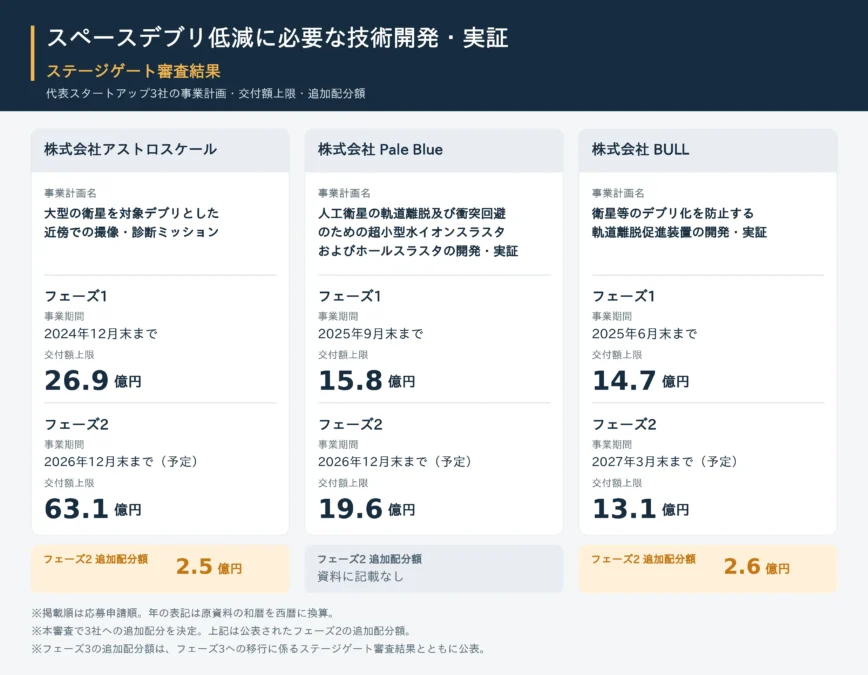Select the 株式会社 BULL card header
This screenshot has height=675, width=868.
[x=707, y=150]
